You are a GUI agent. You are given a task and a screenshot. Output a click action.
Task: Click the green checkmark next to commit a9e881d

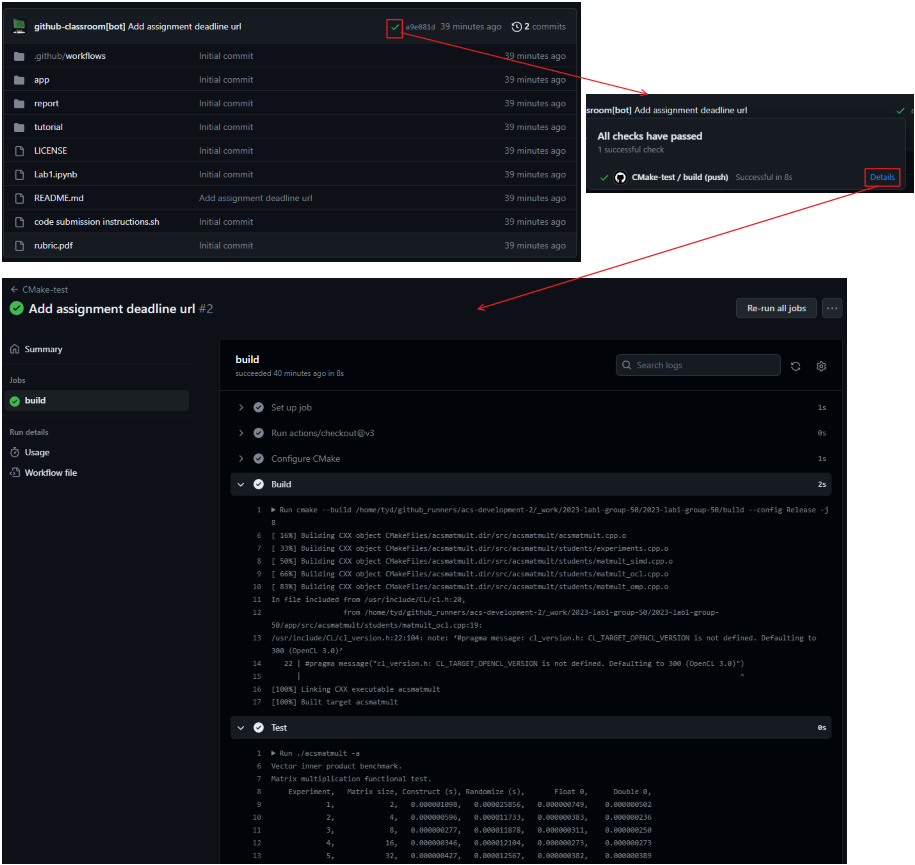pos(395,27)
